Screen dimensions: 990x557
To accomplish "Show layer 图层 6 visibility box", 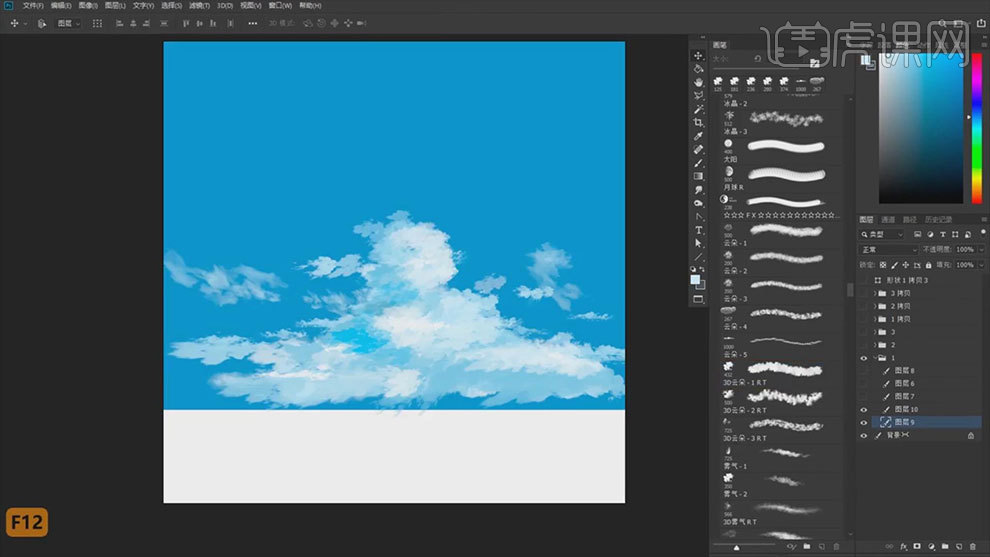I will (864, 383).
